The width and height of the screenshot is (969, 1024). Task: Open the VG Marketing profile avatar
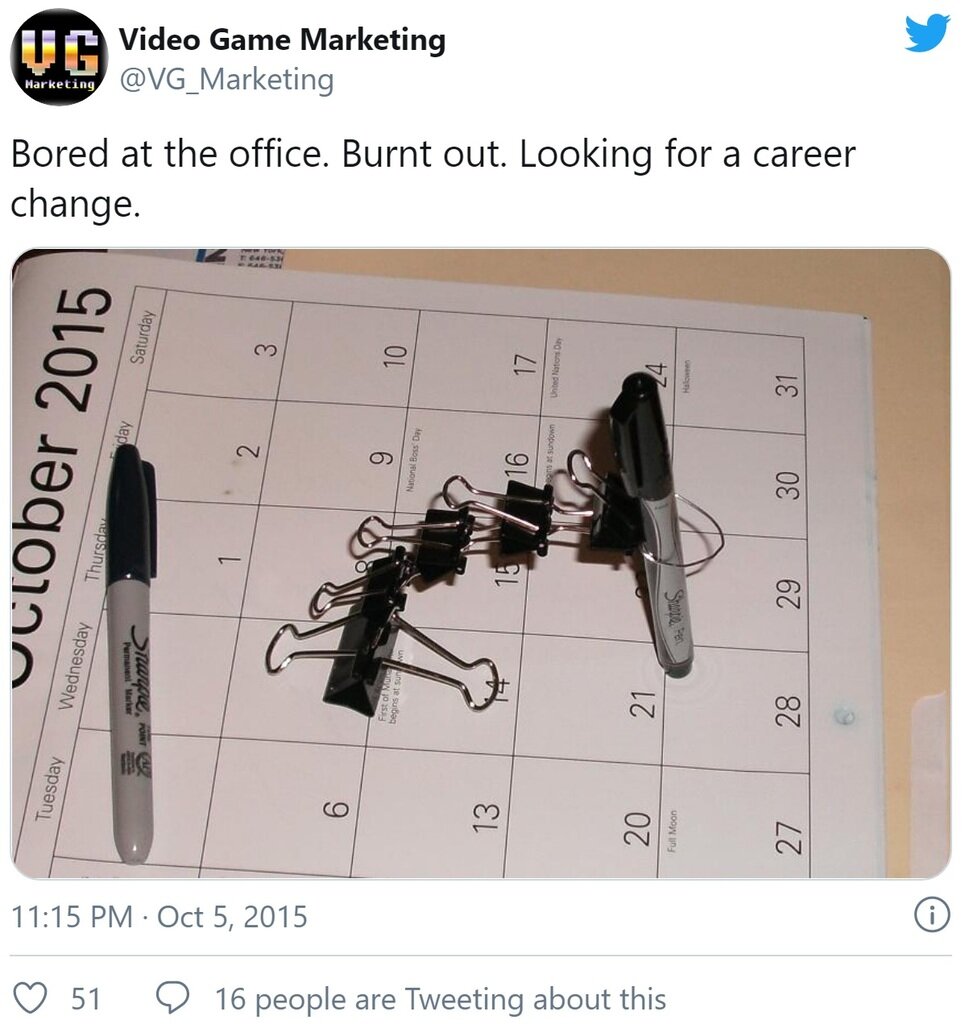(59, 57)
